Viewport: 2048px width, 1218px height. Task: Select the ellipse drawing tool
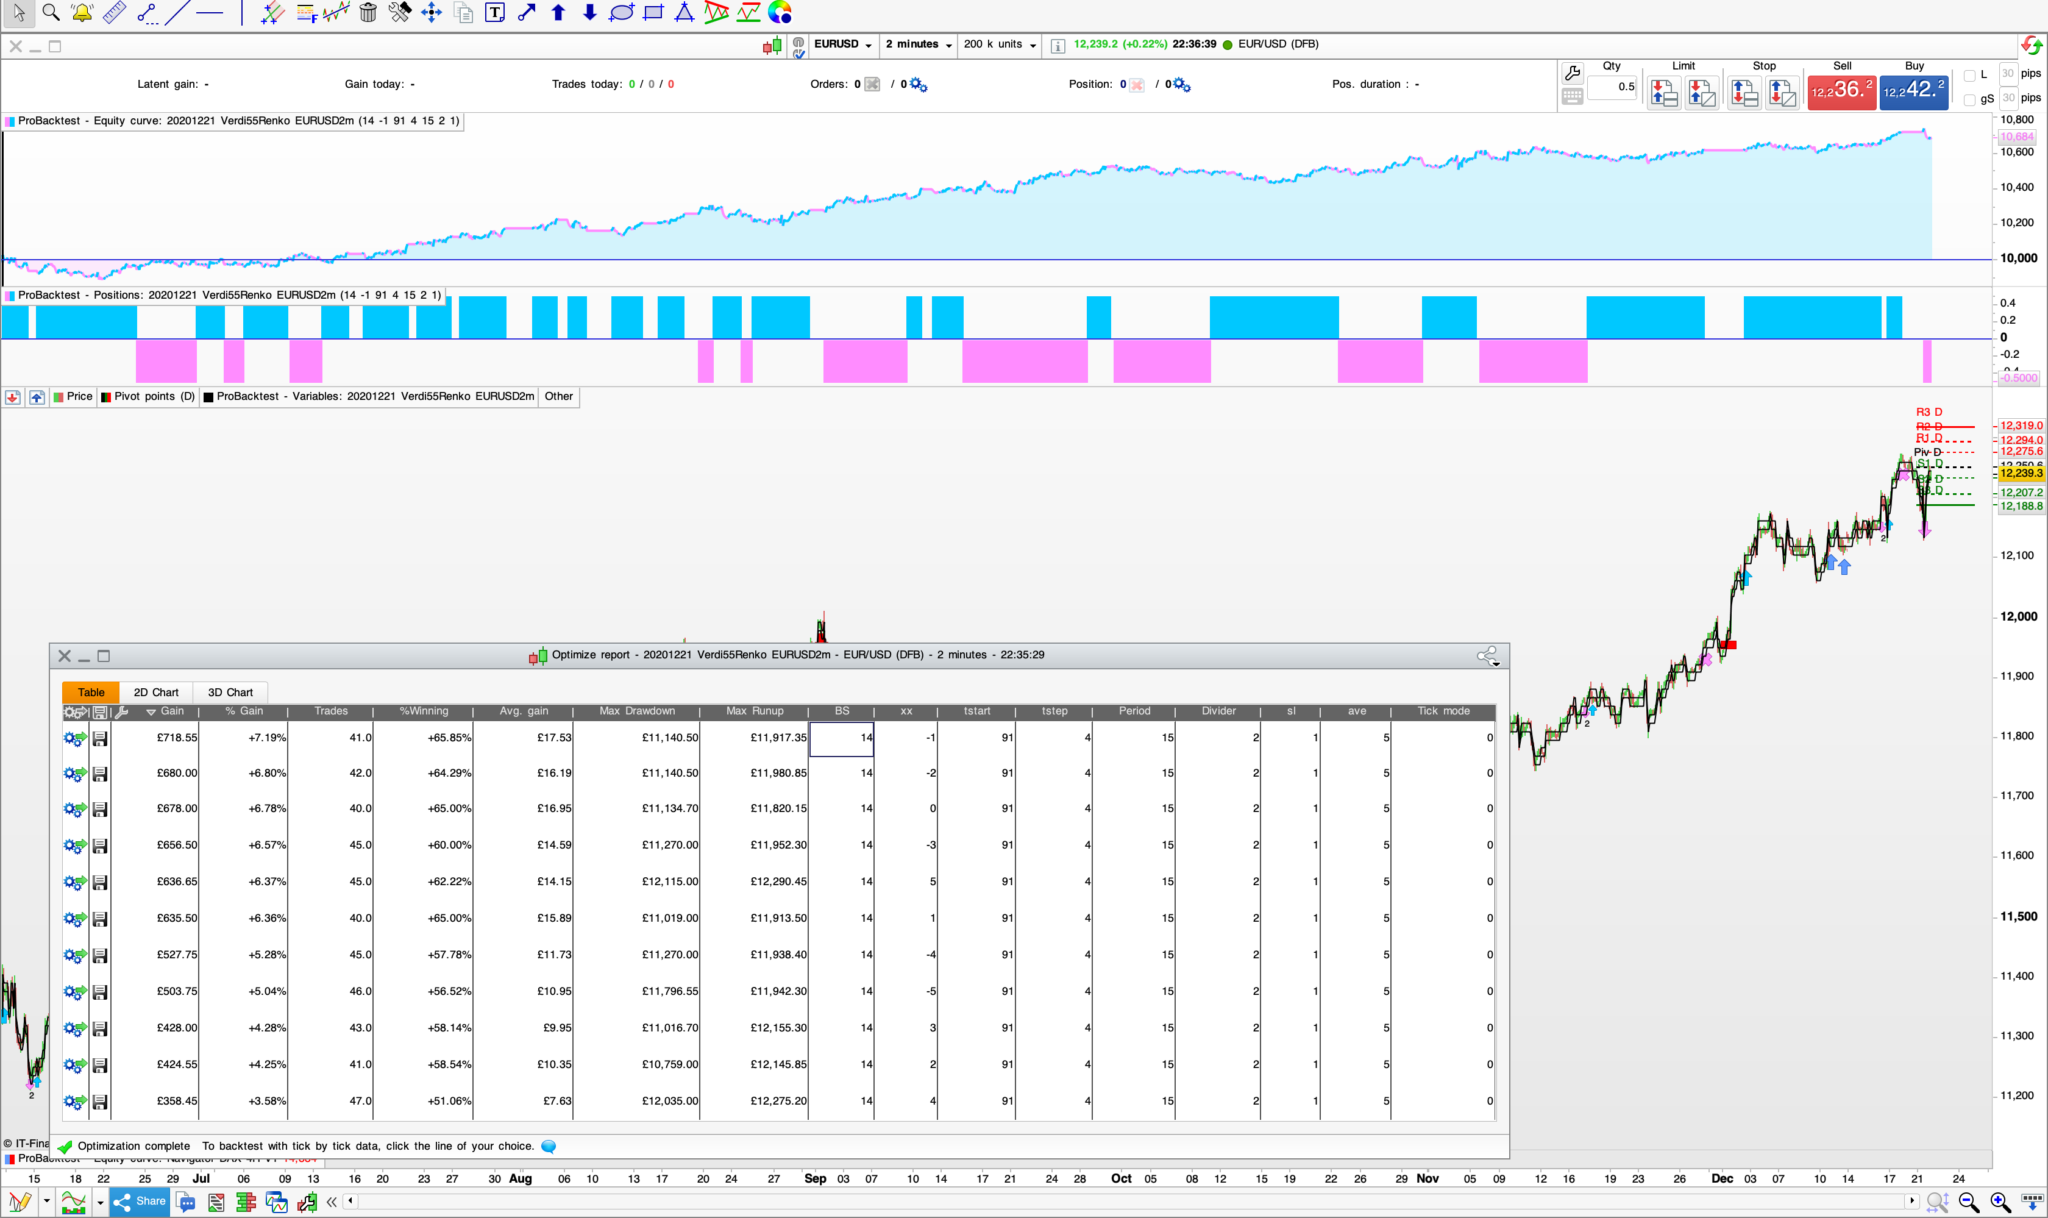(621, 13)
